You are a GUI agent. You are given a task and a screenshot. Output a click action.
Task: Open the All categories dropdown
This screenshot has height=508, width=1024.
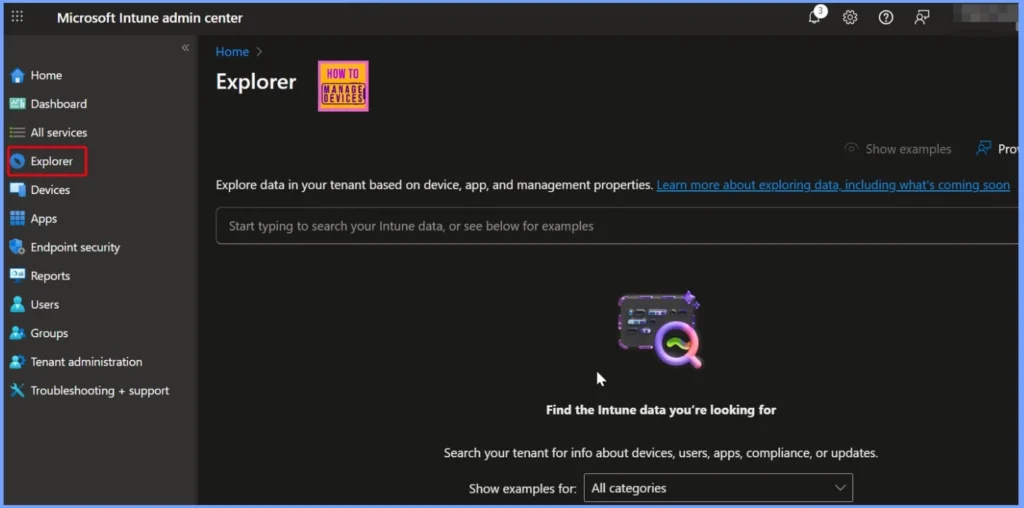(x=718, y=488)
